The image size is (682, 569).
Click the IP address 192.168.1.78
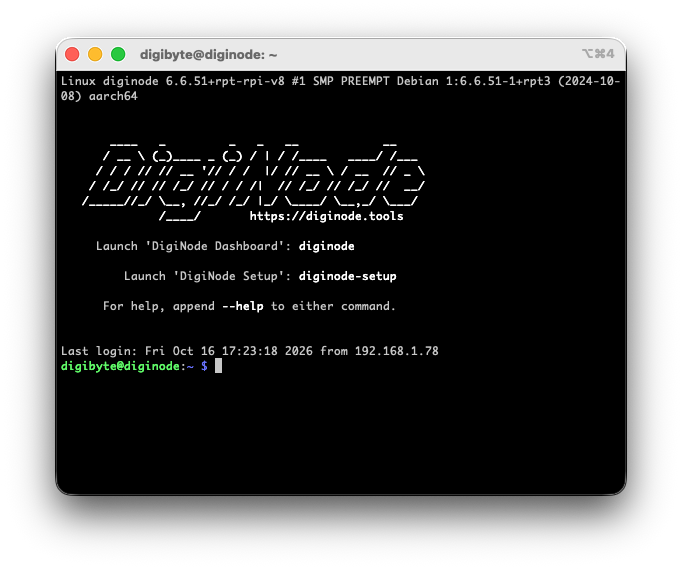(x=397, y=351)
